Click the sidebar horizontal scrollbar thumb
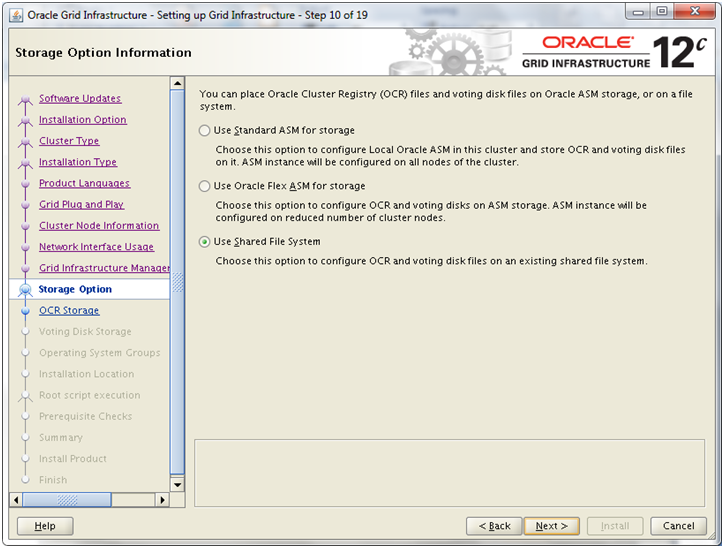Image resolution: width=724 pixels, height=548 pixels. click(x=67, y=500)
